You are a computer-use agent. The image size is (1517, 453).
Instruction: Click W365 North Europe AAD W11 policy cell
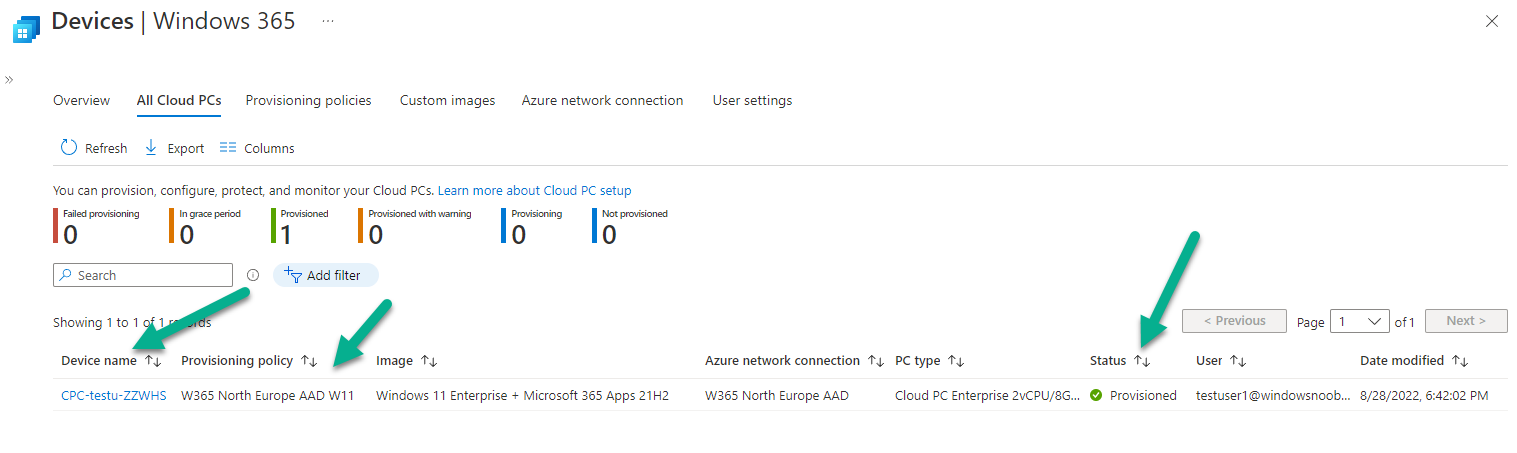267,395
